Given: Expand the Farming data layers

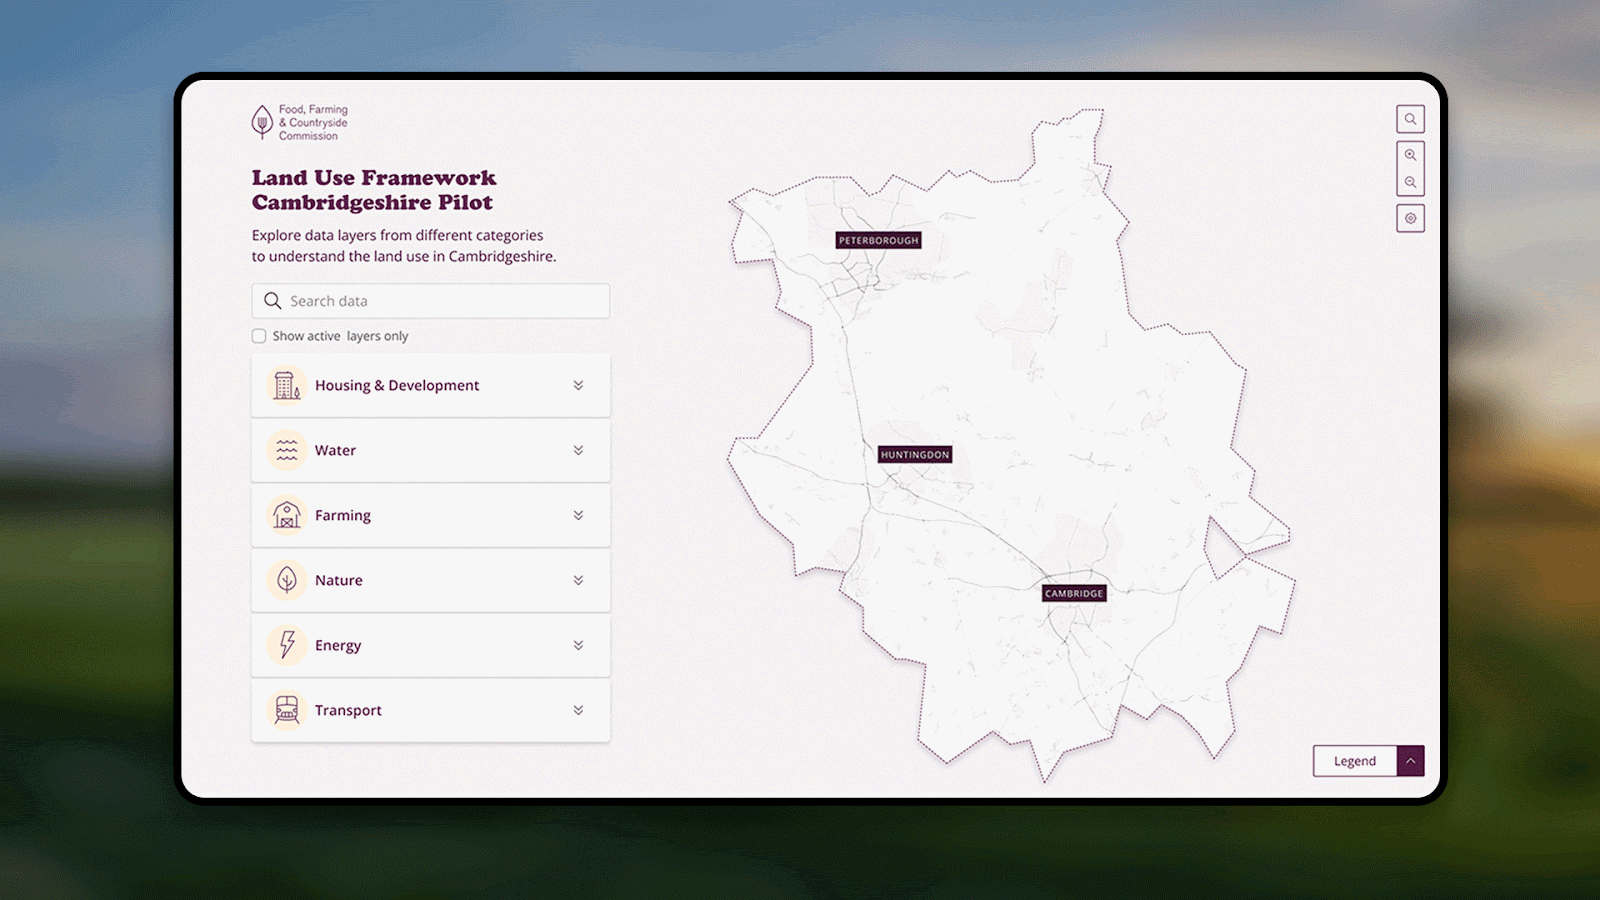Looking at the screenshot, I should pyautogui.click(x=578, y=515).
